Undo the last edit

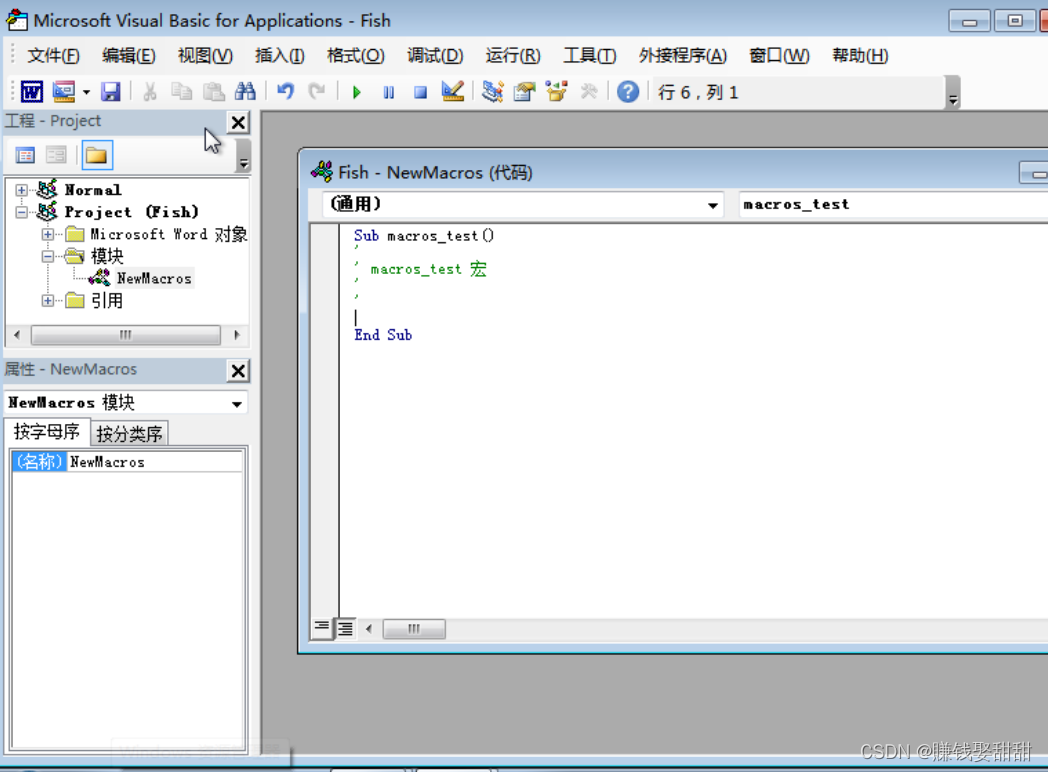point(285,92)
